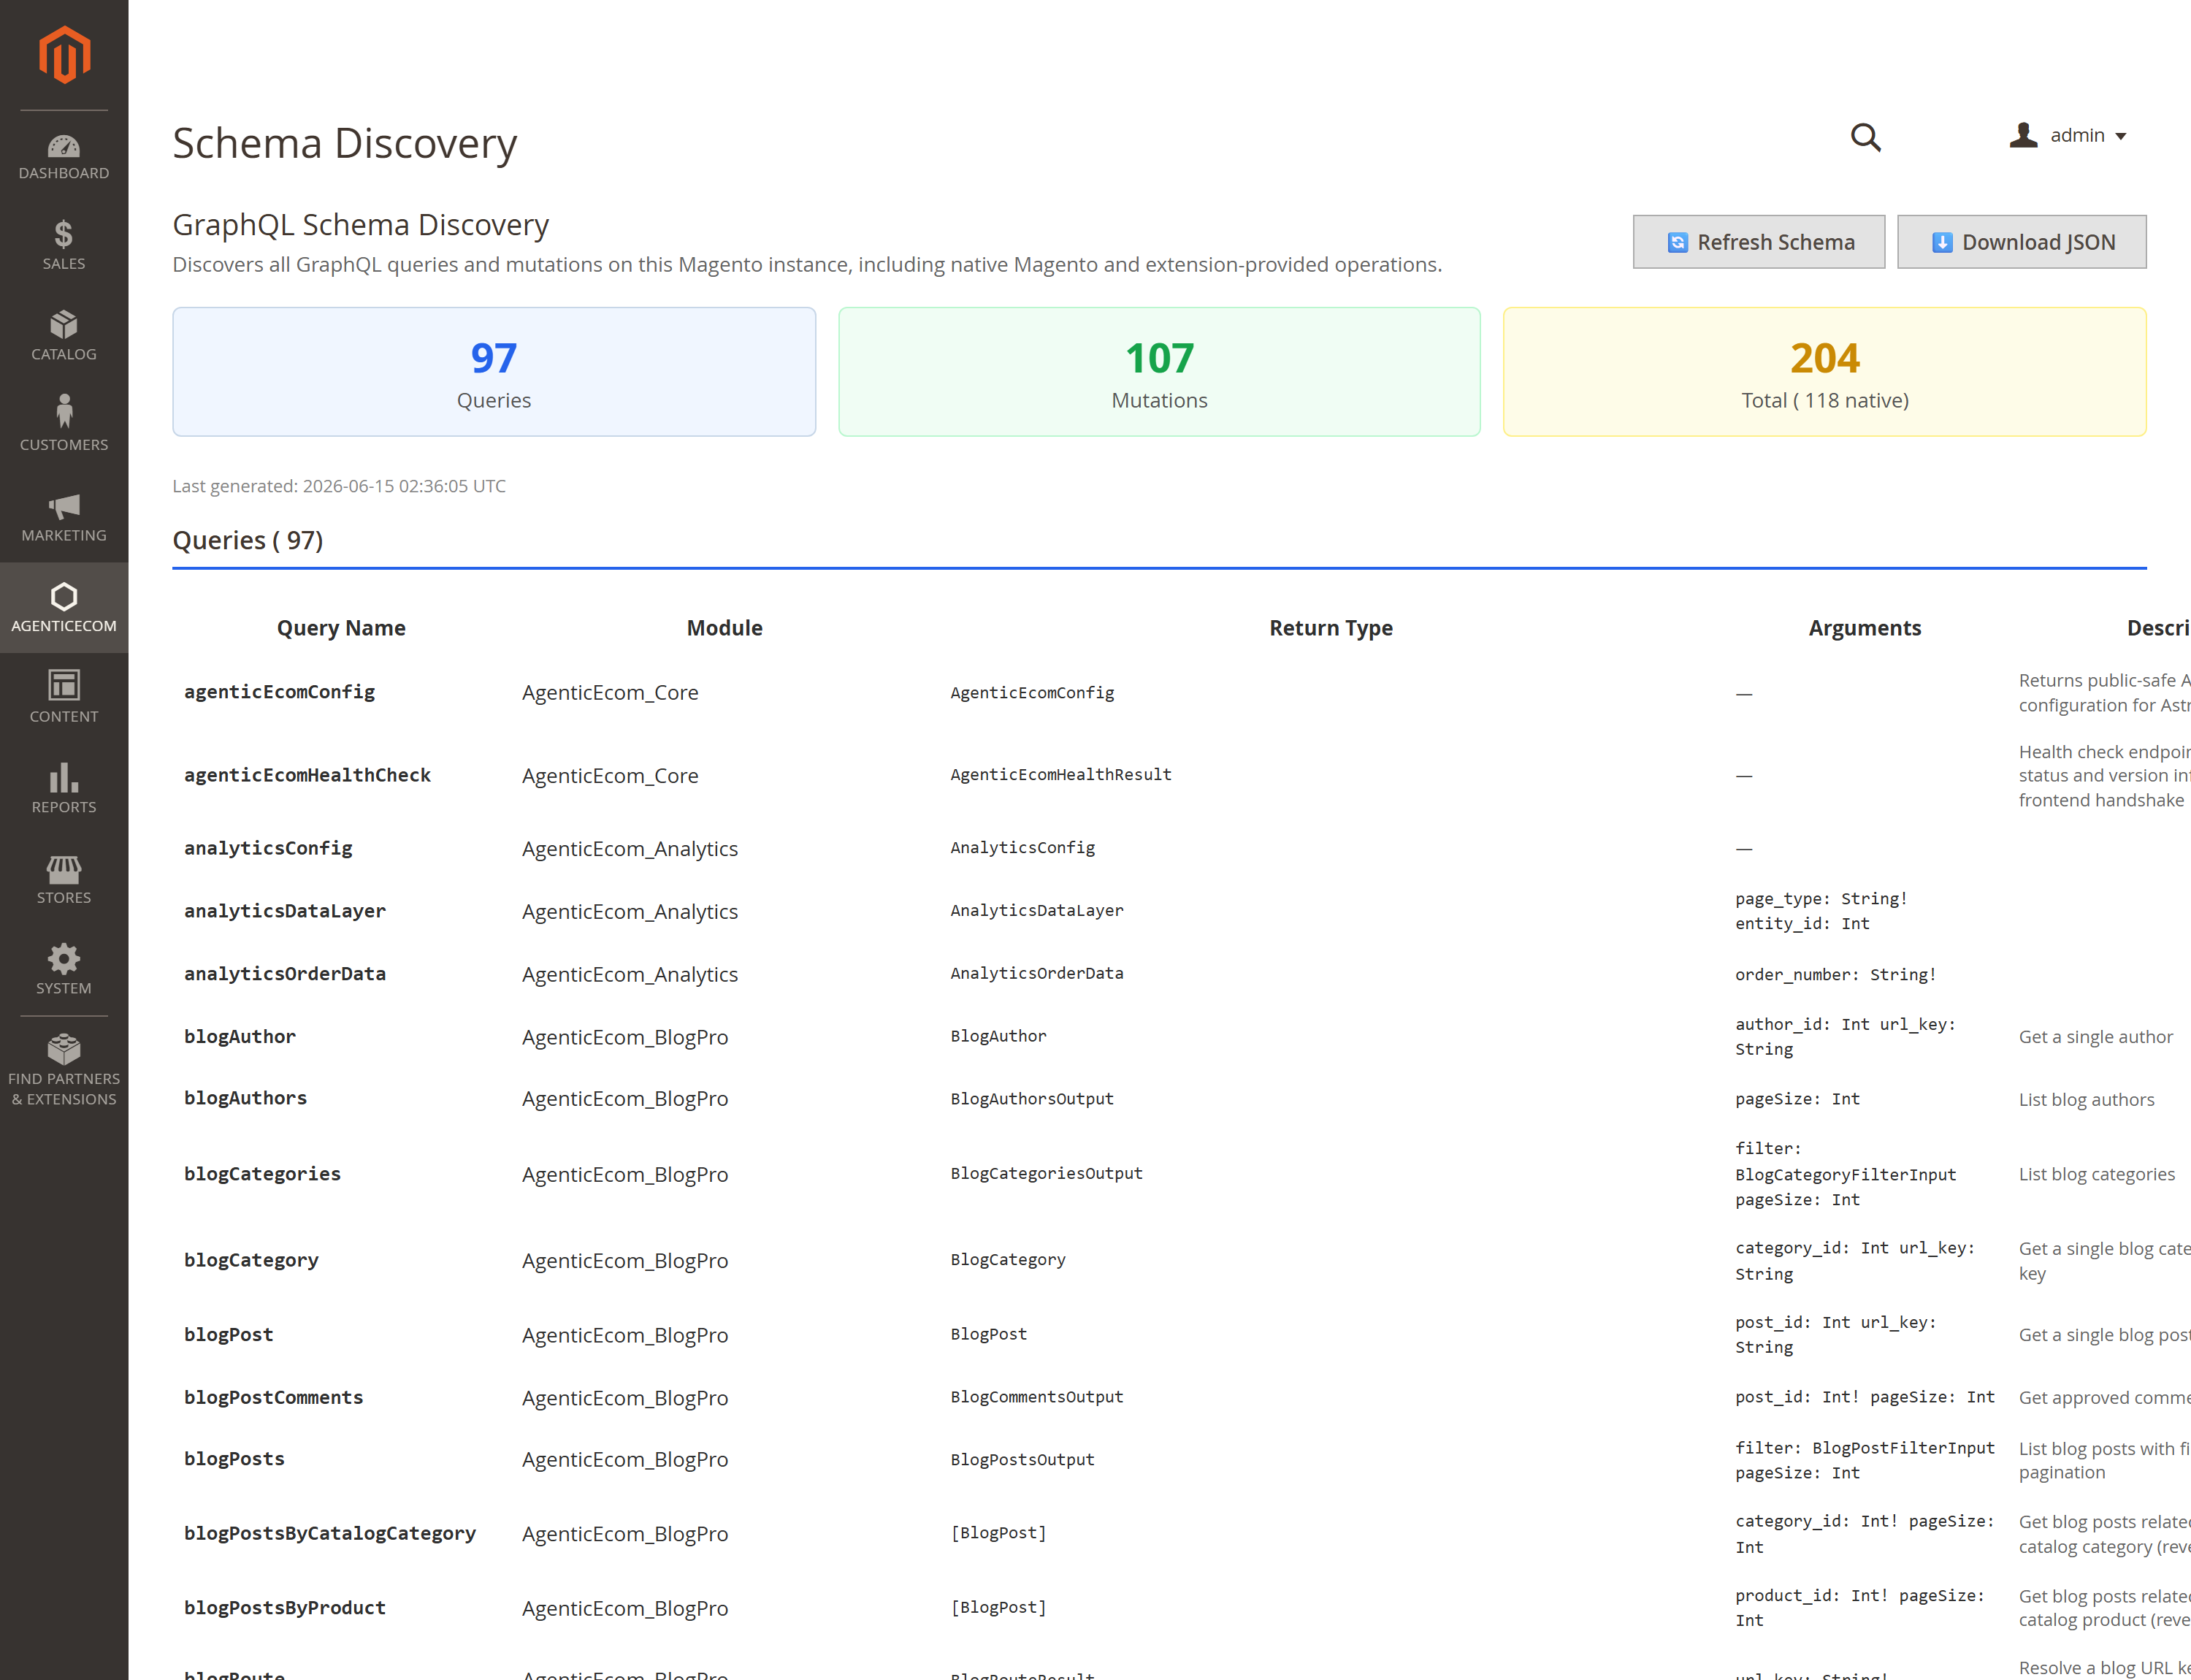The image size is (2191, 1680).
Task: Click the 107 Mutations stat card
Action: click(1159, 372)
